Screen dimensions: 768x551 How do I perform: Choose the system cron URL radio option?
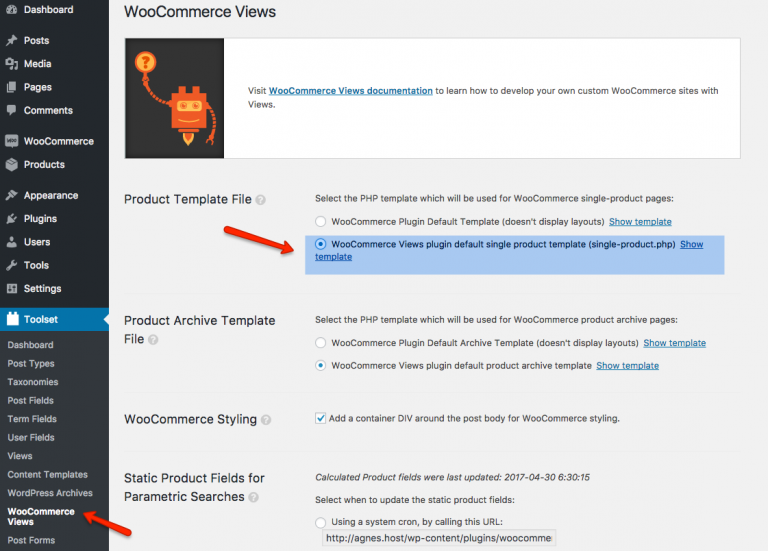click(320, 522)
